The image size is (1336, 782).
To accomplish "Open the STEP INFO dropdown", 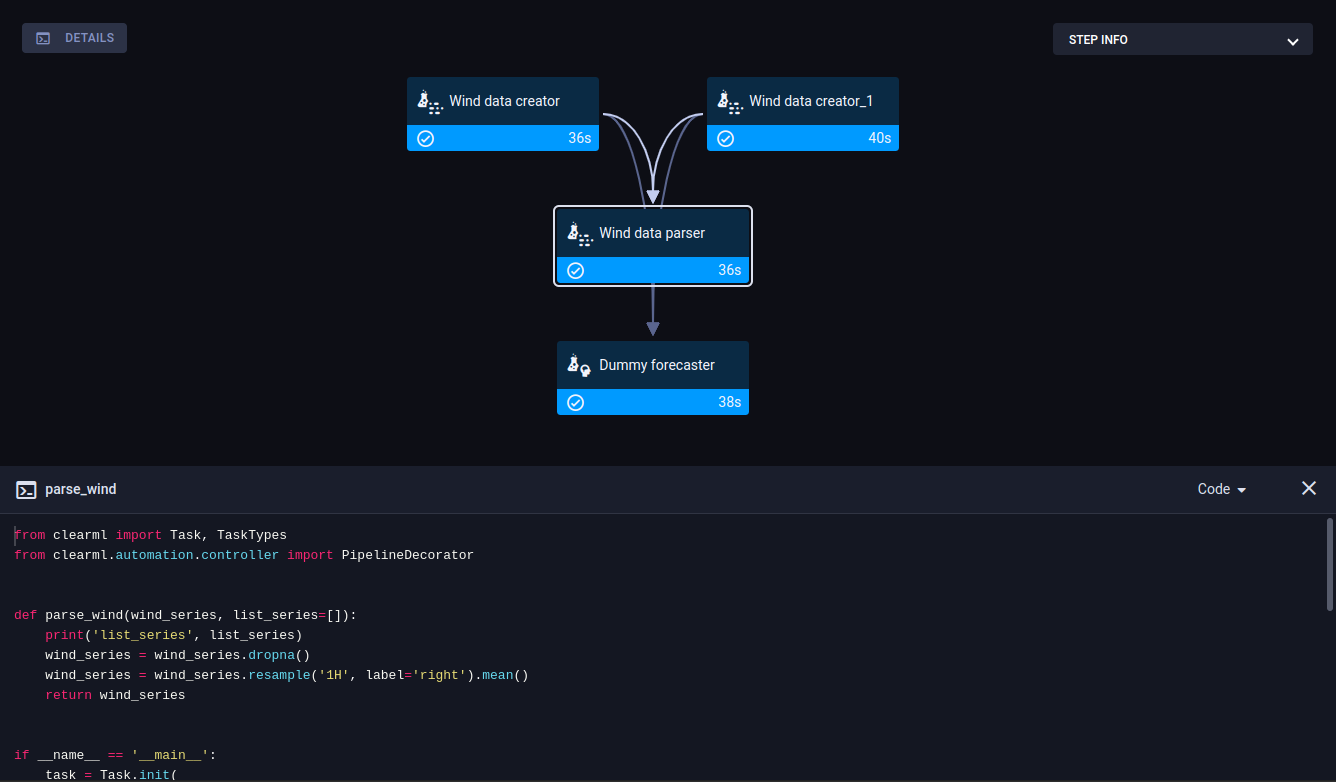I will [x=1181, y=39].
